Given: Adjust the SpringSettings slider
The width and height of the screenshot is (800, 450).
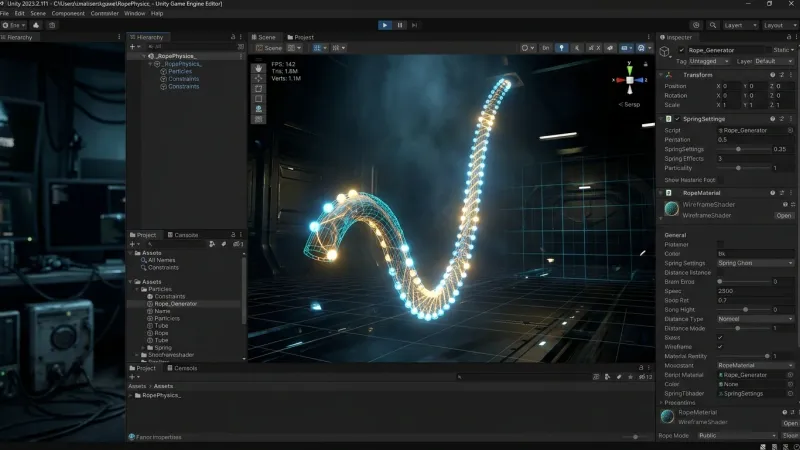Looking at the screenshot, I should [744, 149].
